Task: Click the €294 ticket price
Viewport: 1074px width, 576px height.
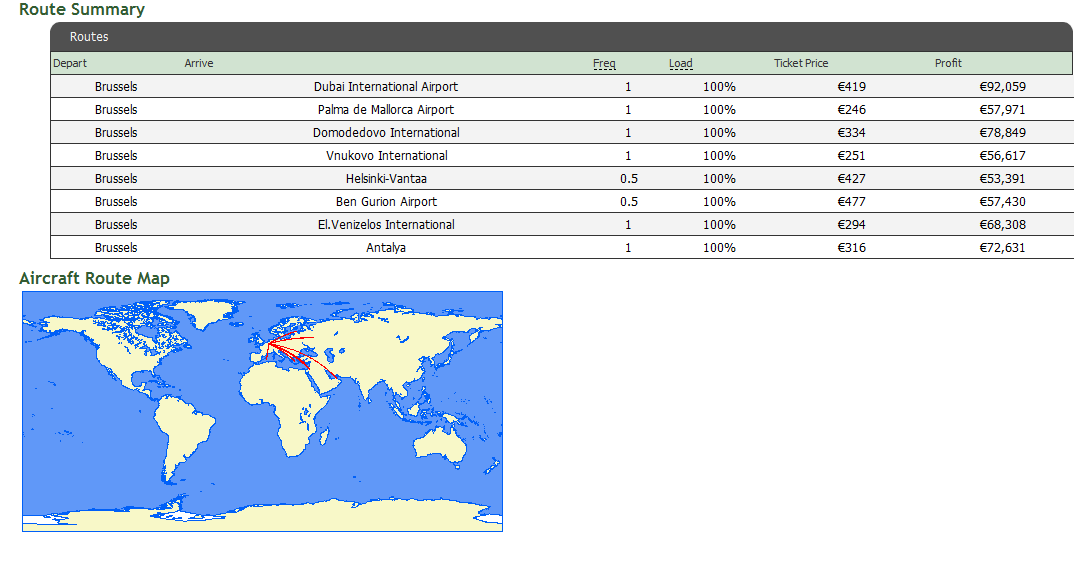Action: point(851,225)
